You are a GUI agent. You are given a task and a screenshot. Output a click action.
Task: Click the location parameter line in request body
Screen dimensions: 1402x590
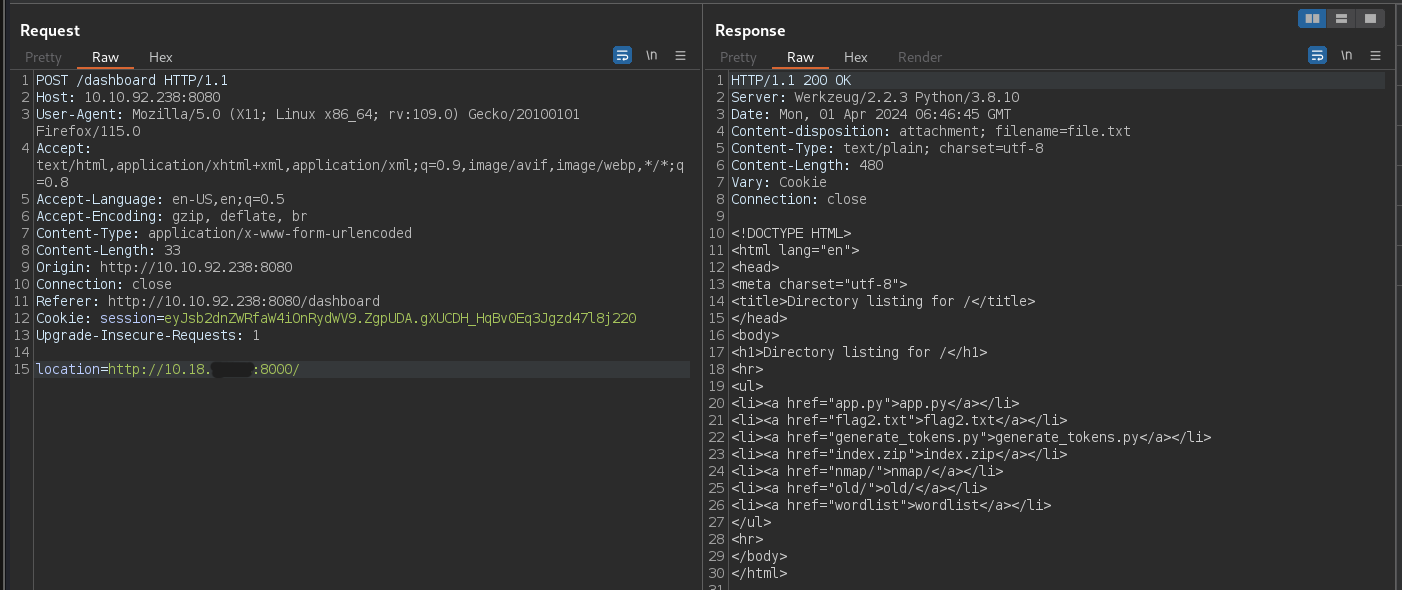[x=167, y=370]
